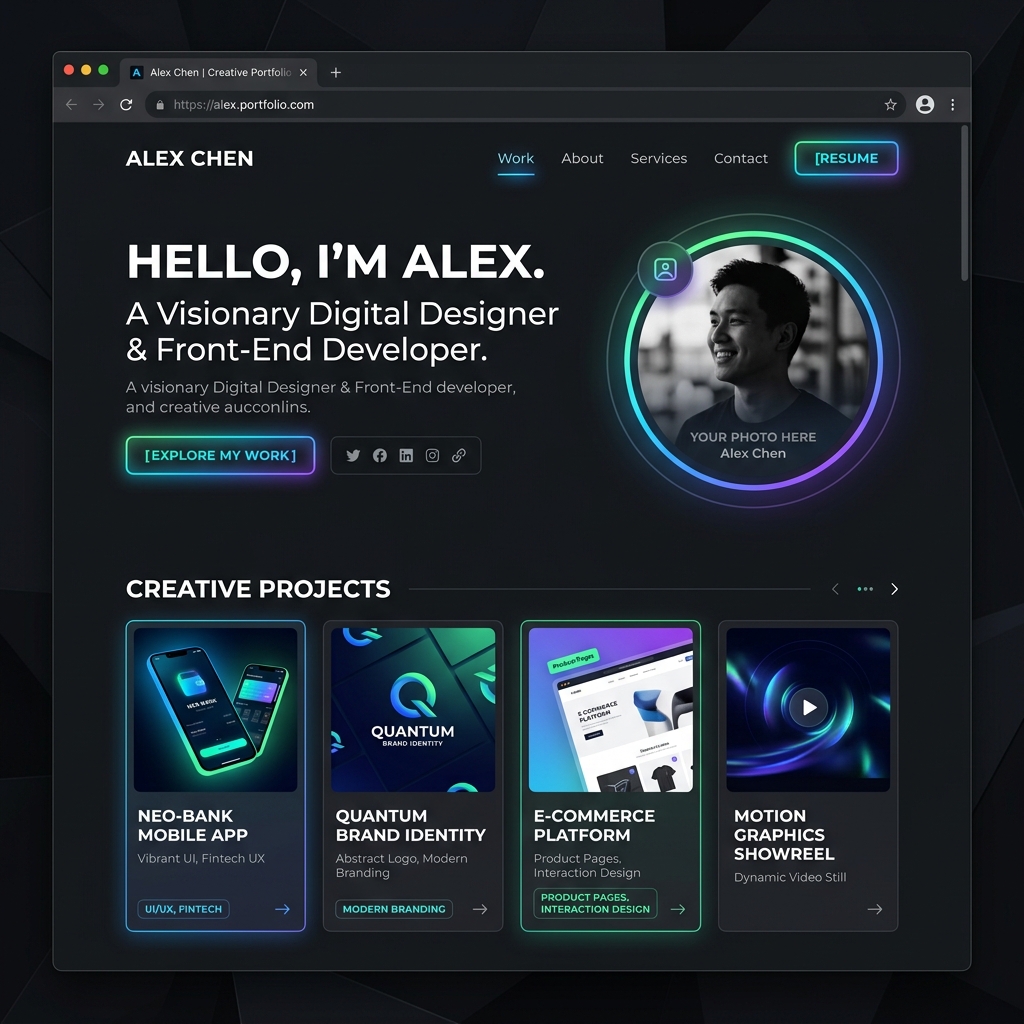Click the lock icon in address bar
The height and width of the screenshot is (1024, 1024).
click(160, 104)
